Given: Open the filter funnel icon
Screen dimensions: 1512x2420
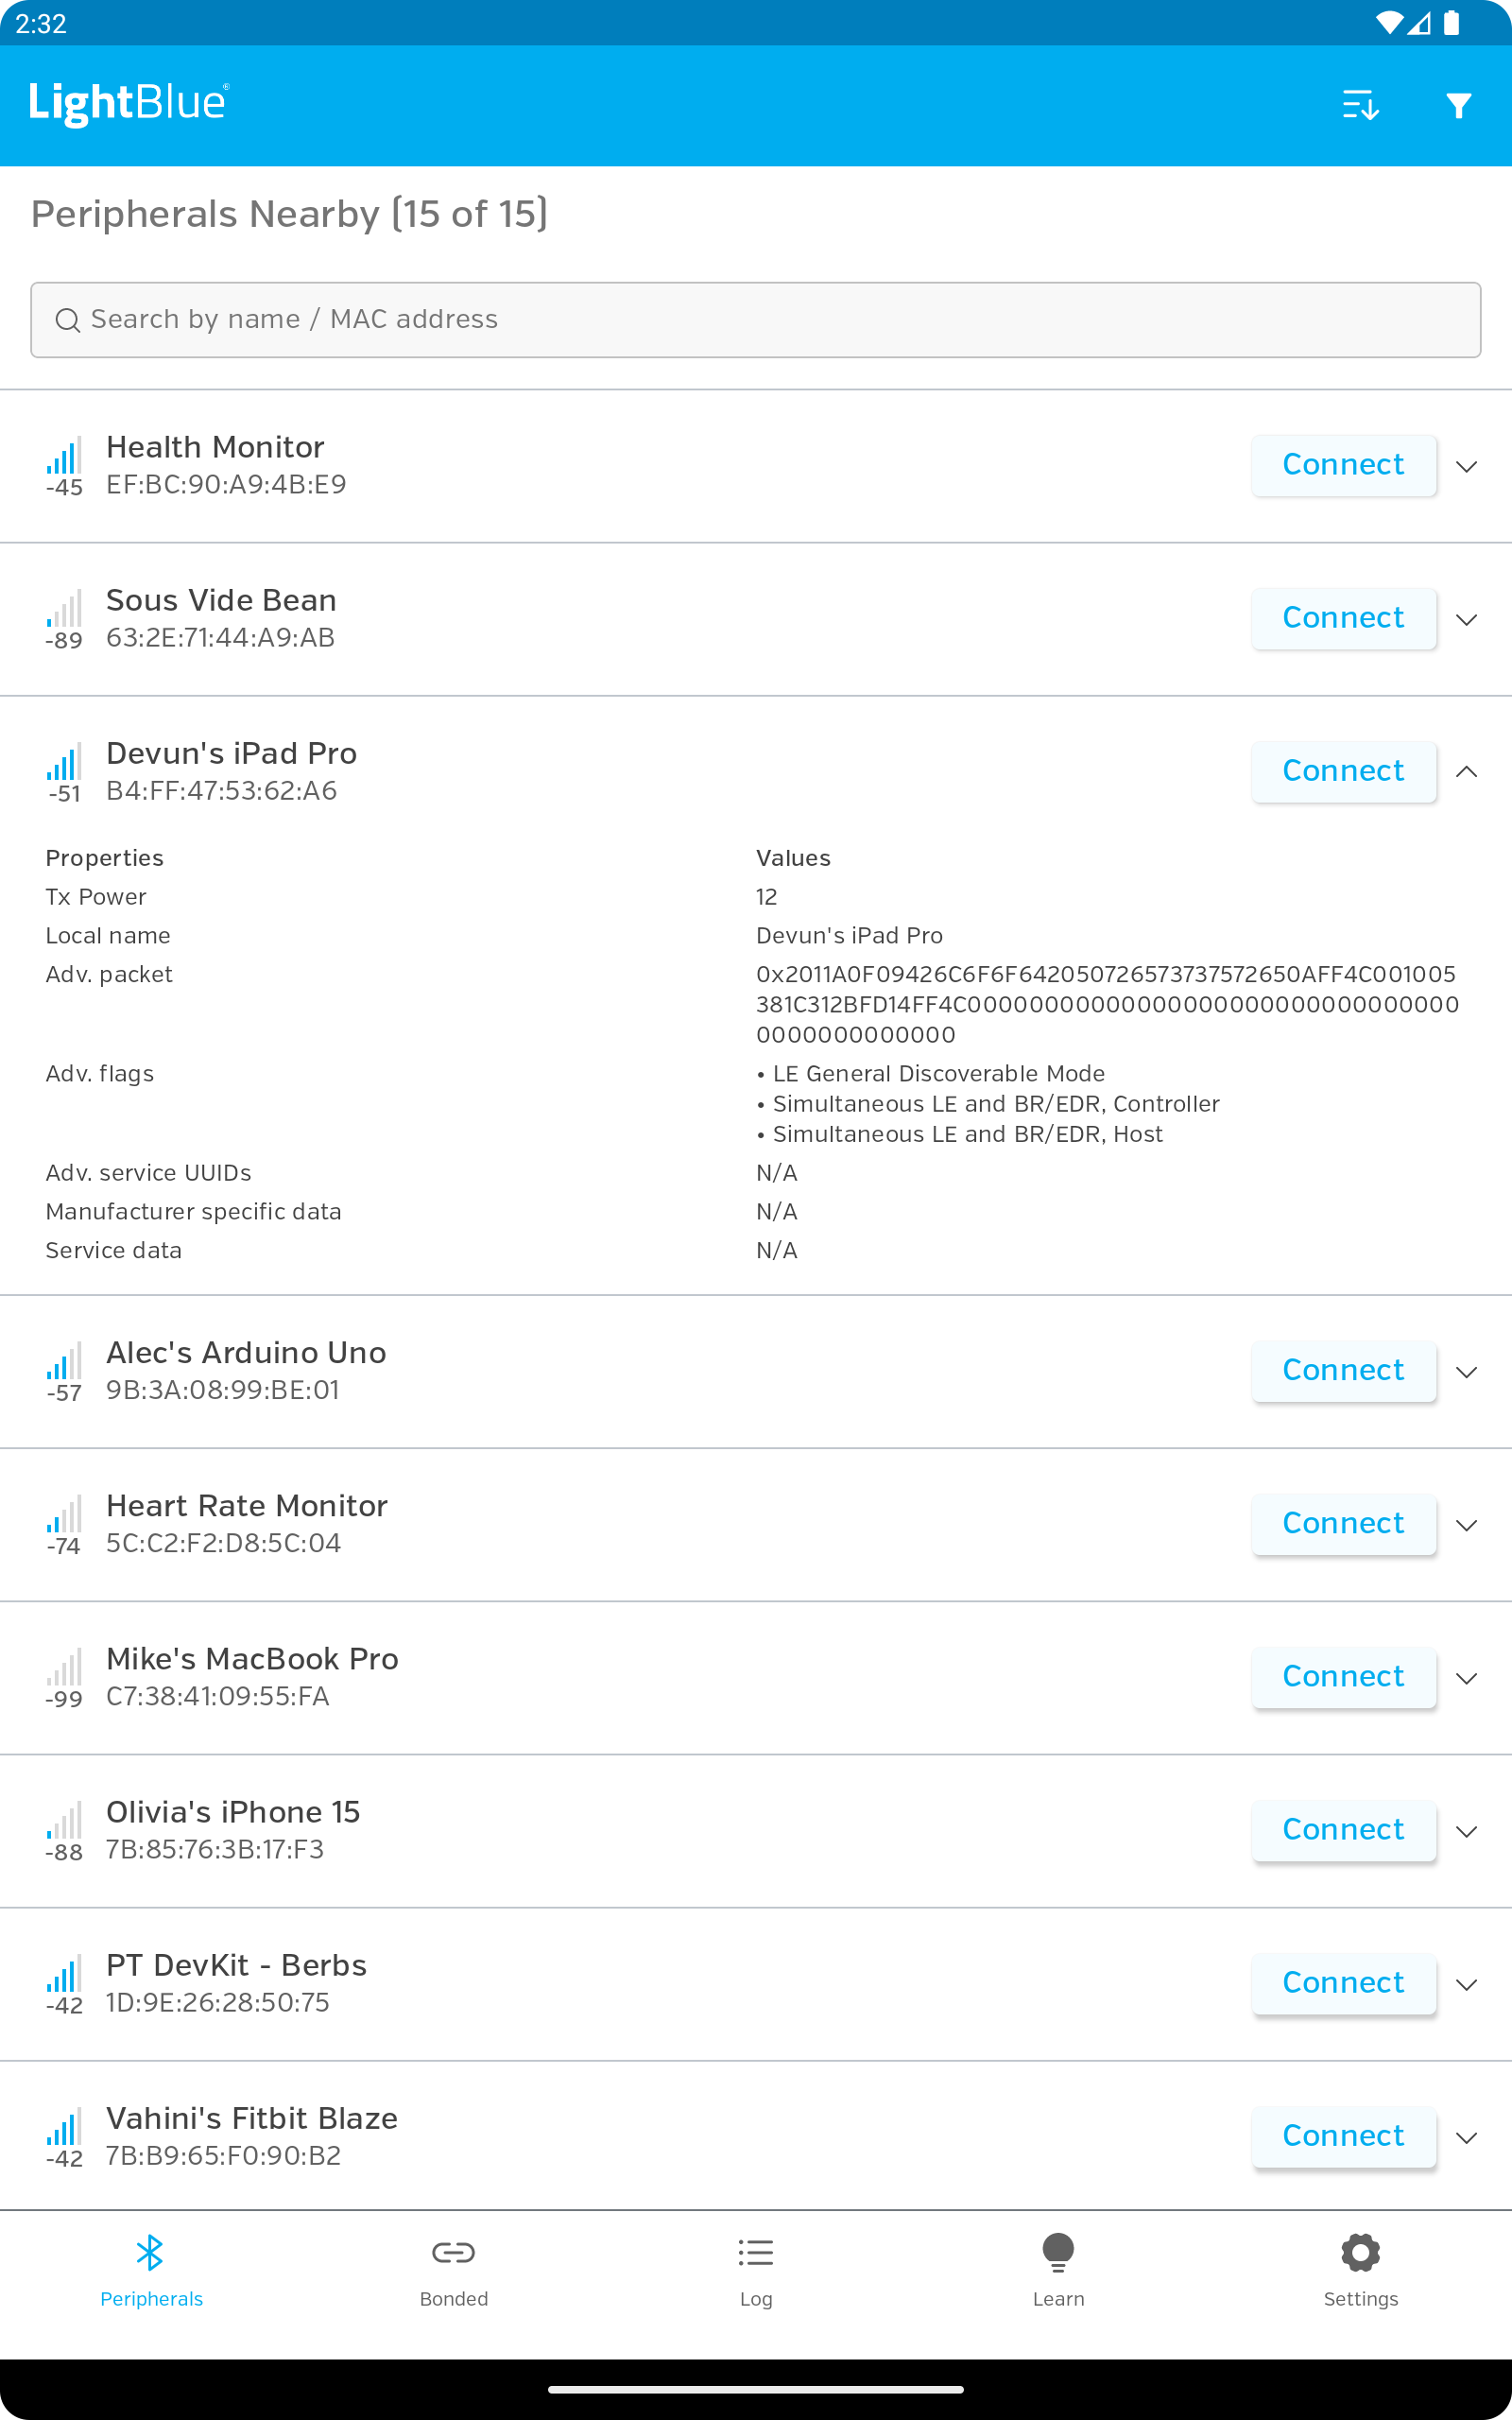Looking at the screenshot, I should click(1459, 105).
